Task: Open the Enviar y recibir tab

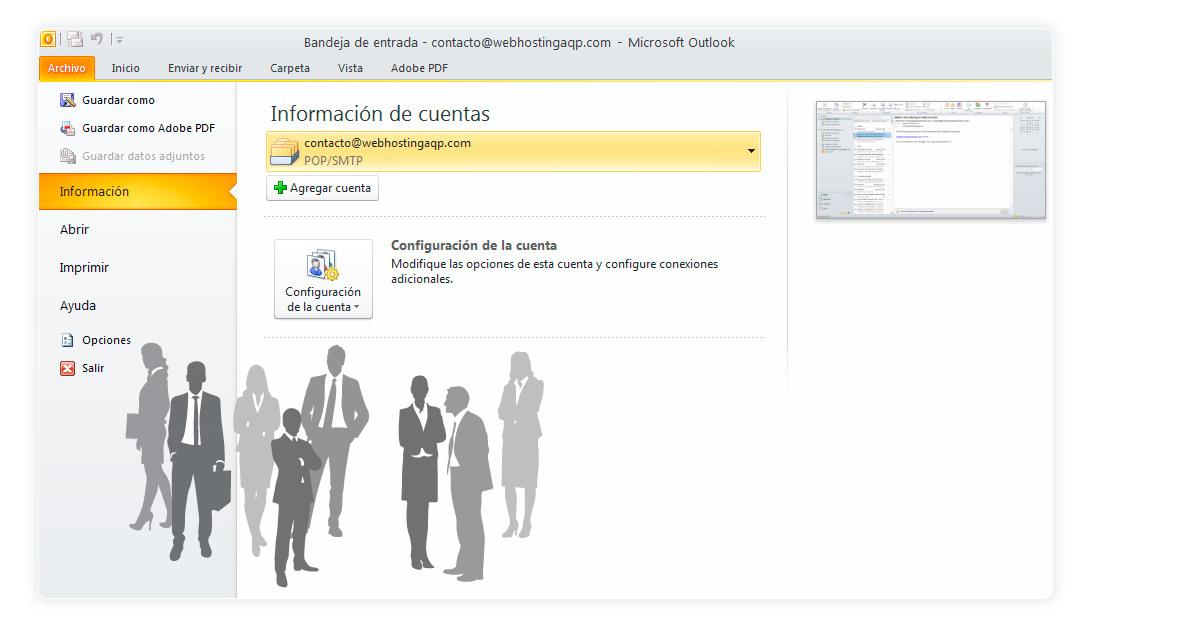Action: click(205, 68)
